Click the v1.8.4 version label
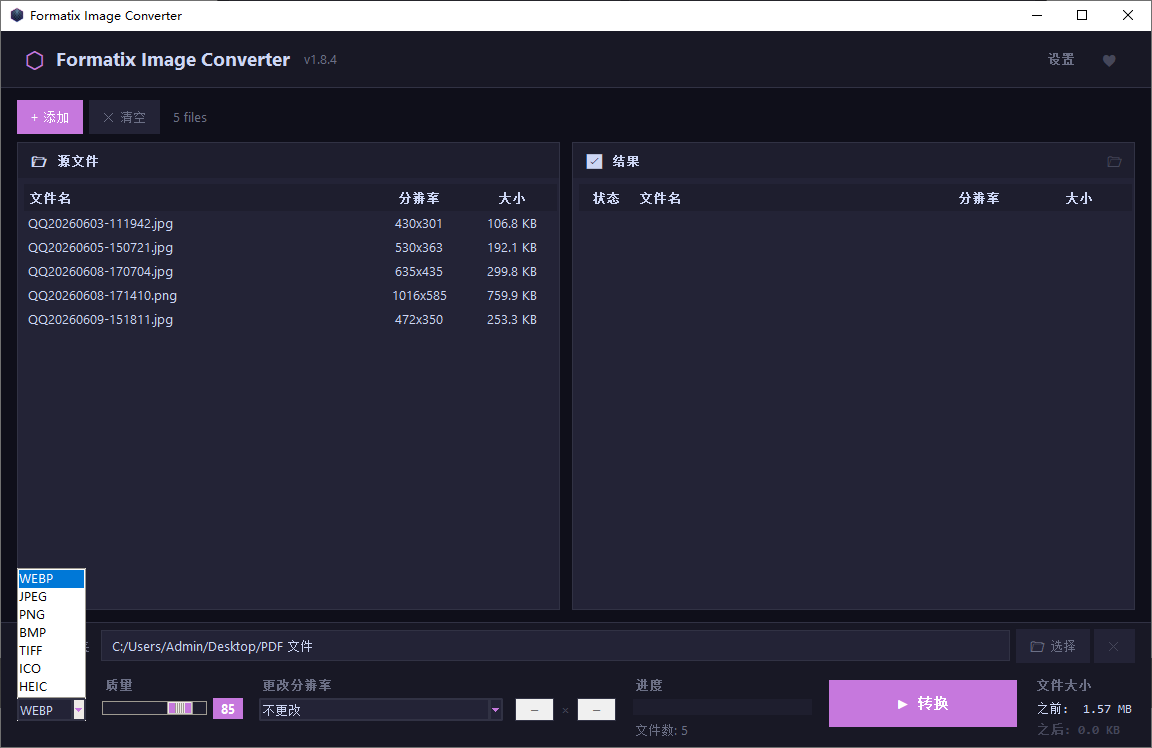Screen dimensions: 1152x748 320,60
